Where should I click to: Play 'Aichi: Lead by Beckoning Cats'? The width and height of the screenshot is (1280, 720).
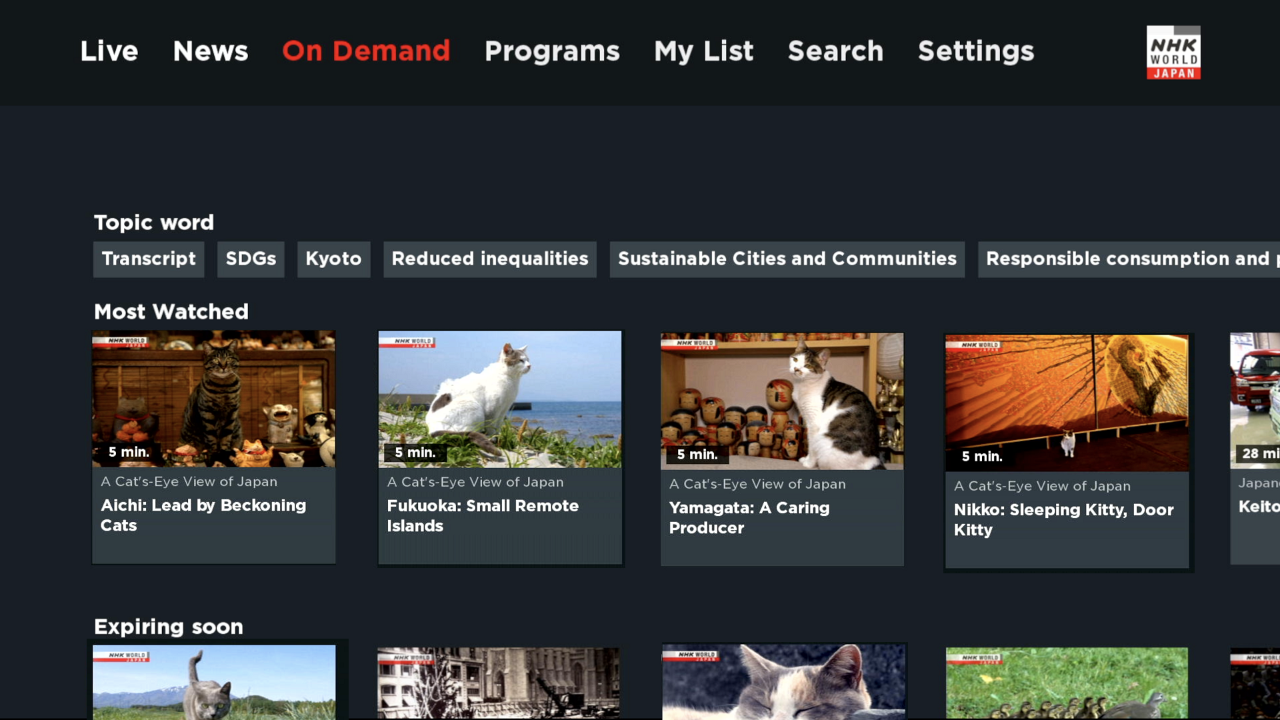tap(213, 448)
